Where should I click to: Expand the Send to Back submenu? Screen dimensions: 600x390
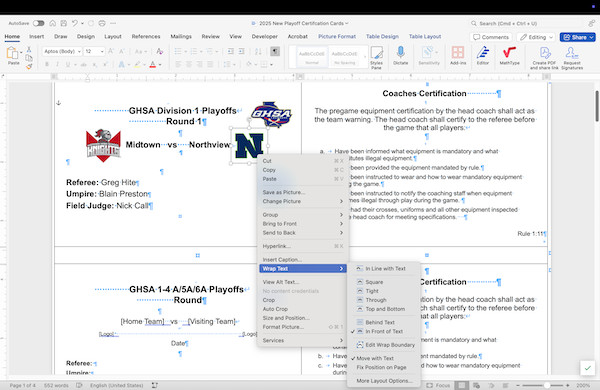pyautogui.click(x=302, y=233)
